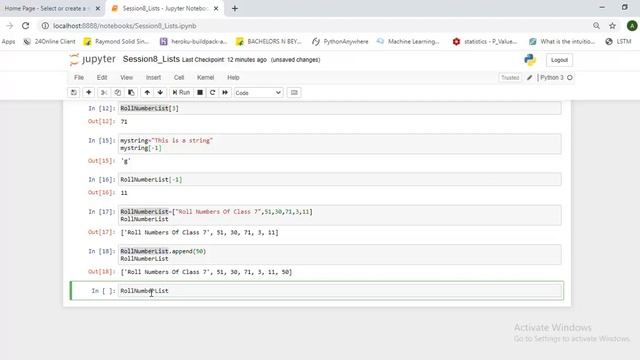Open the BACHELORS N BEY bookmark
Screen dimensions: 640x360
(269, 42)
